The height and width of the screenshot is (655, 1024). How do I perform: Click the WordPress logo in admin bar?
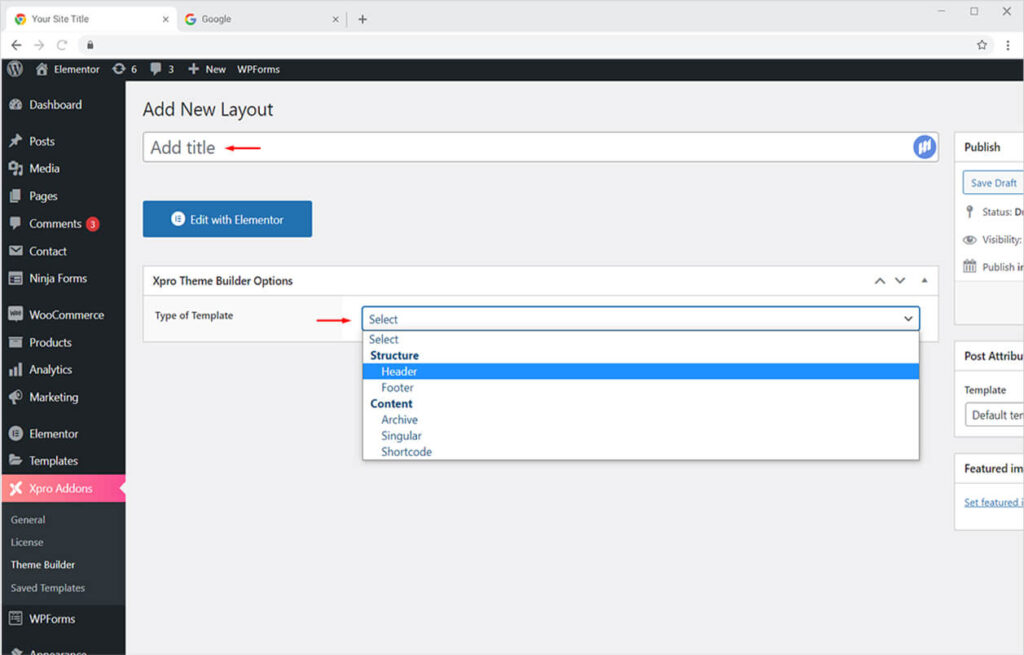pyautogui.click(x=15, y=69)
